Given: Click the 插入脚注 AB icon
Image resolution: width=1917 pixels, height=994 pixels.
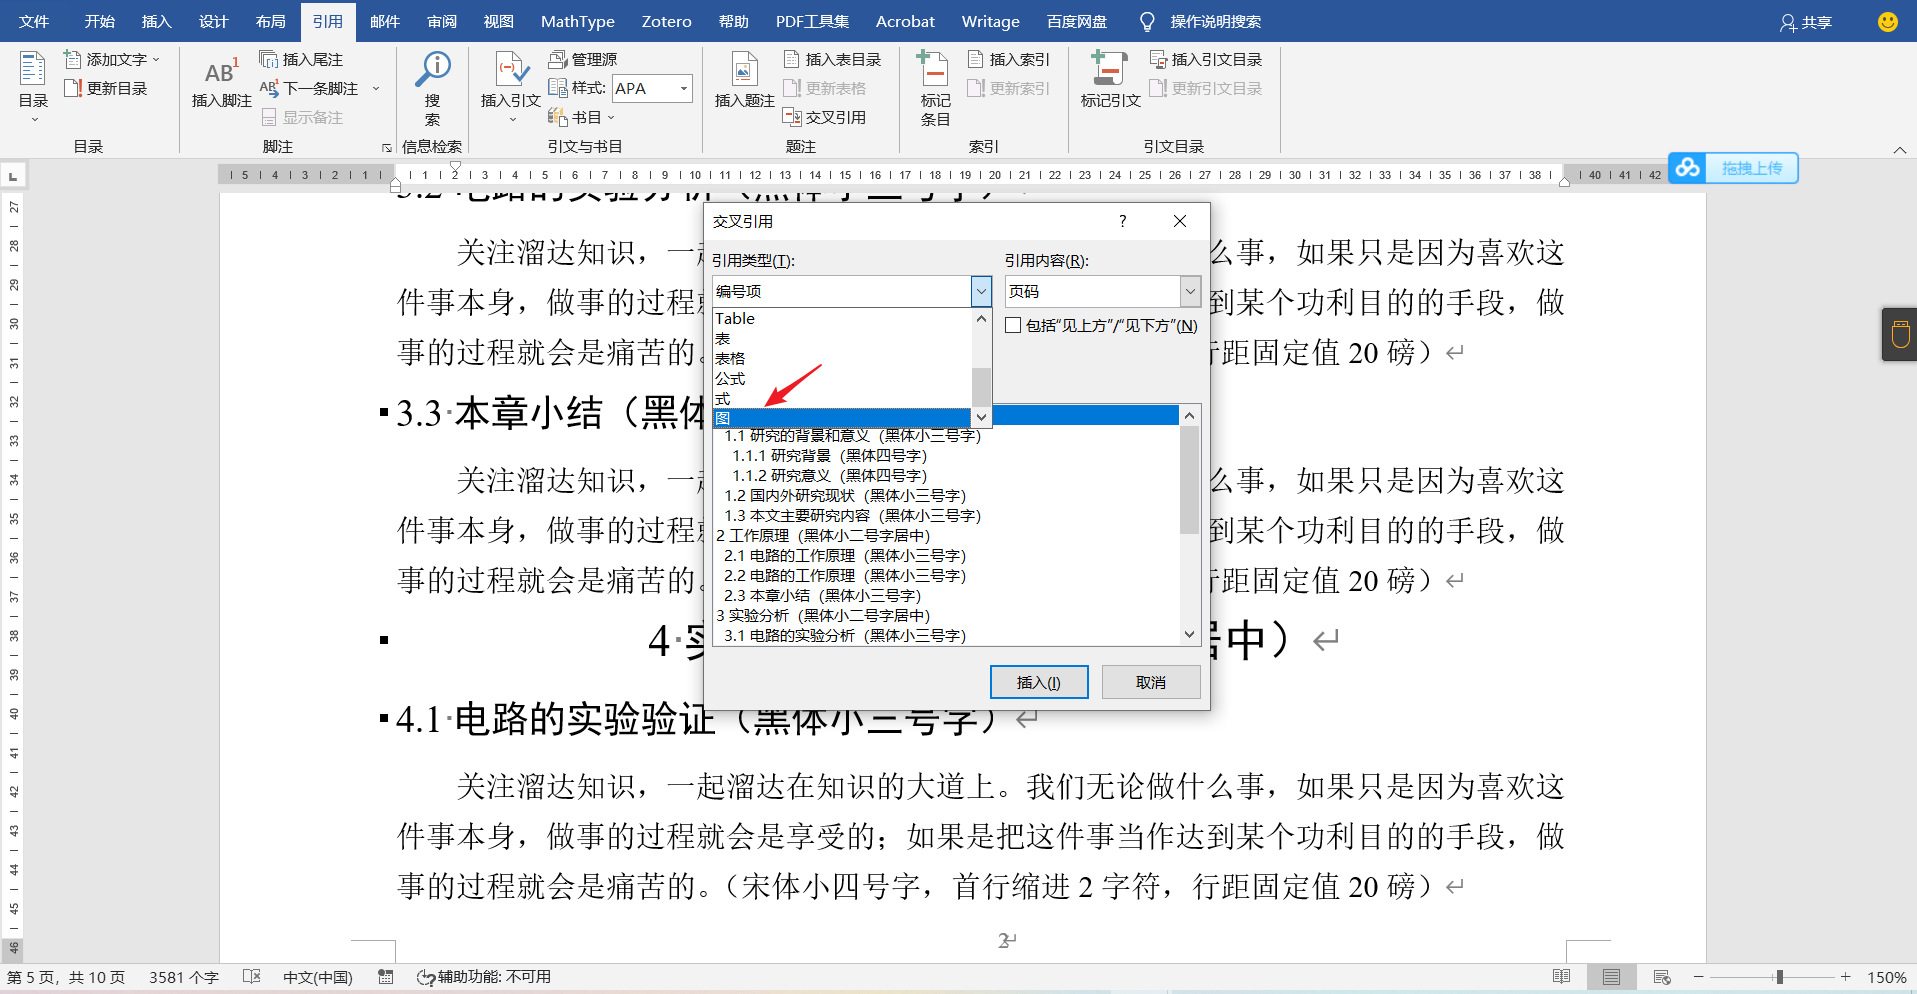Looking at the screenshot, I should click(221, 81).
